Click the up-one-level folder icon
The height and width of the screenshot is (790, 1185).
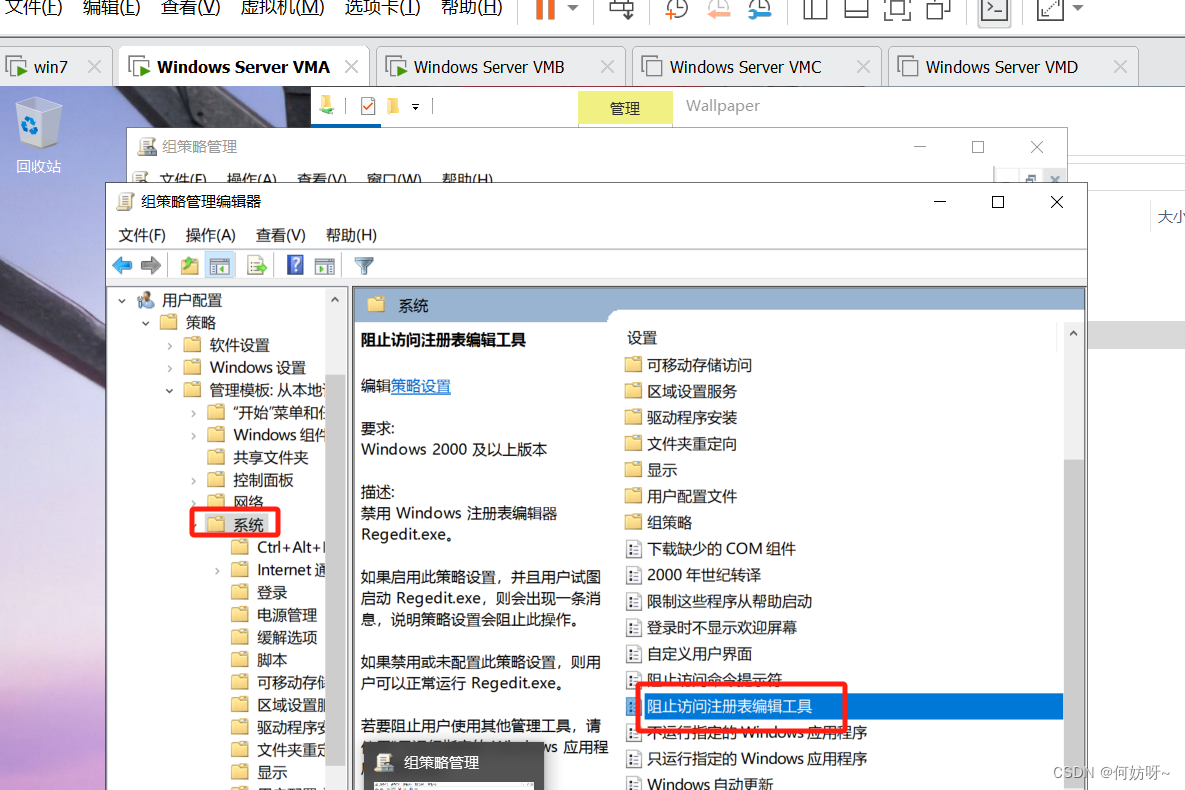tap(189, 265)
